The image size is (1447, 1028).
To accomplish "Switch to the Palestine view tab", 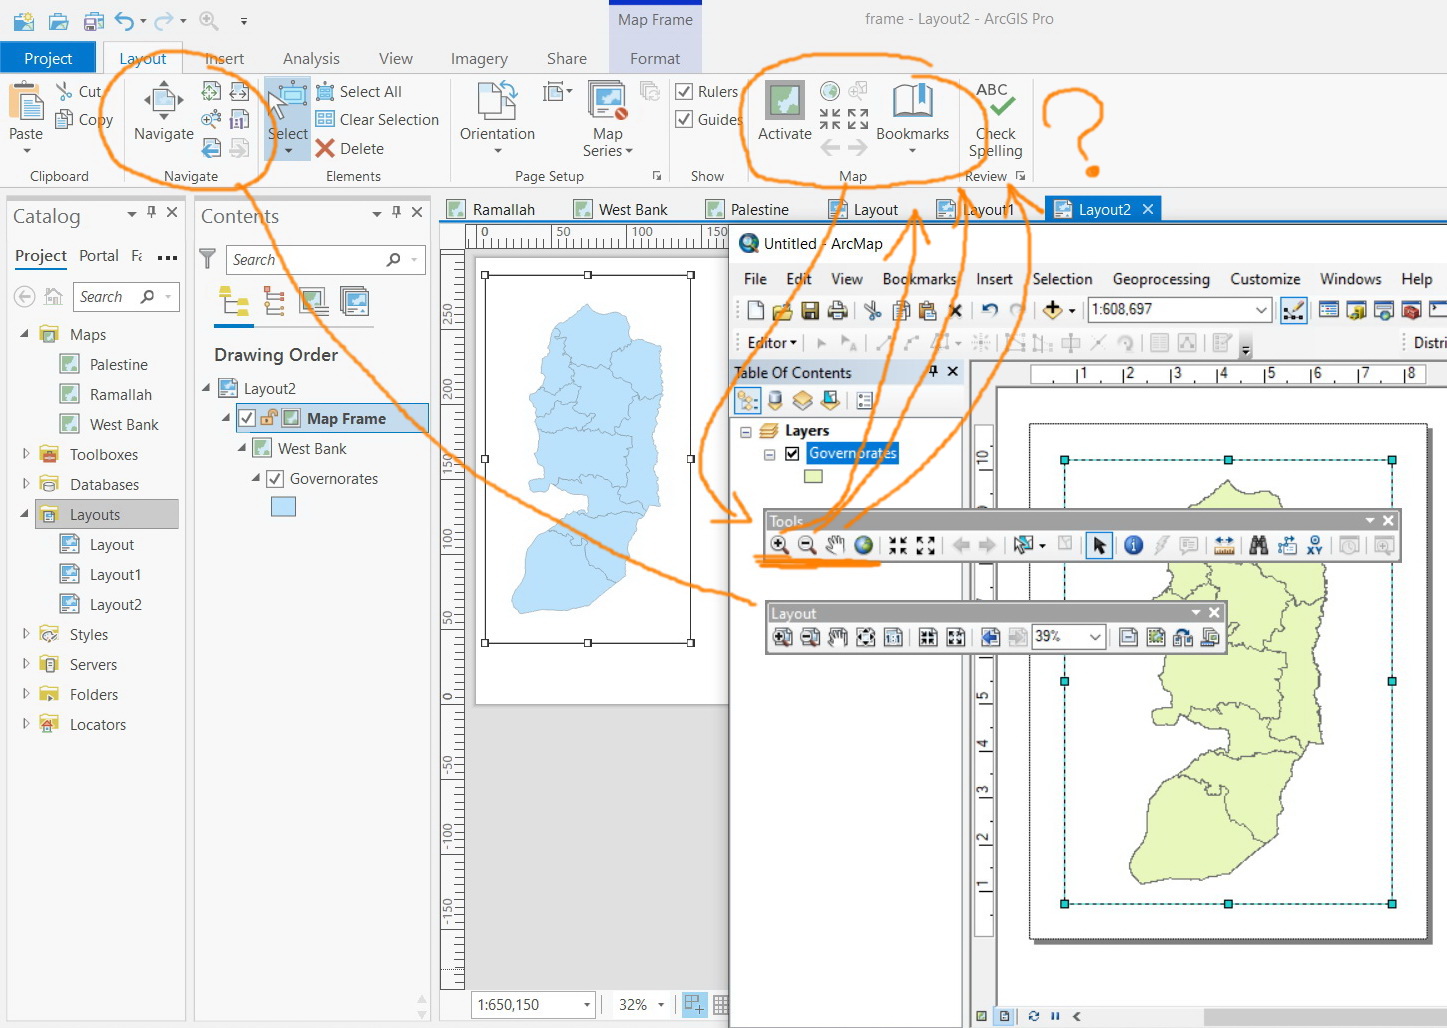I will [x=748, y=210].
